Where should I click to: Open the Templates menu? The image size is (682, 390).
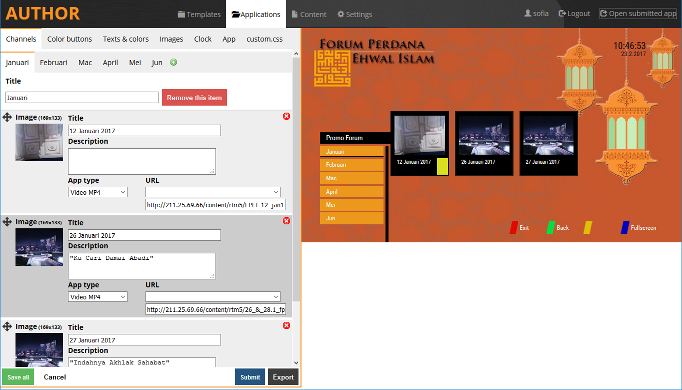tap(199, 14)
